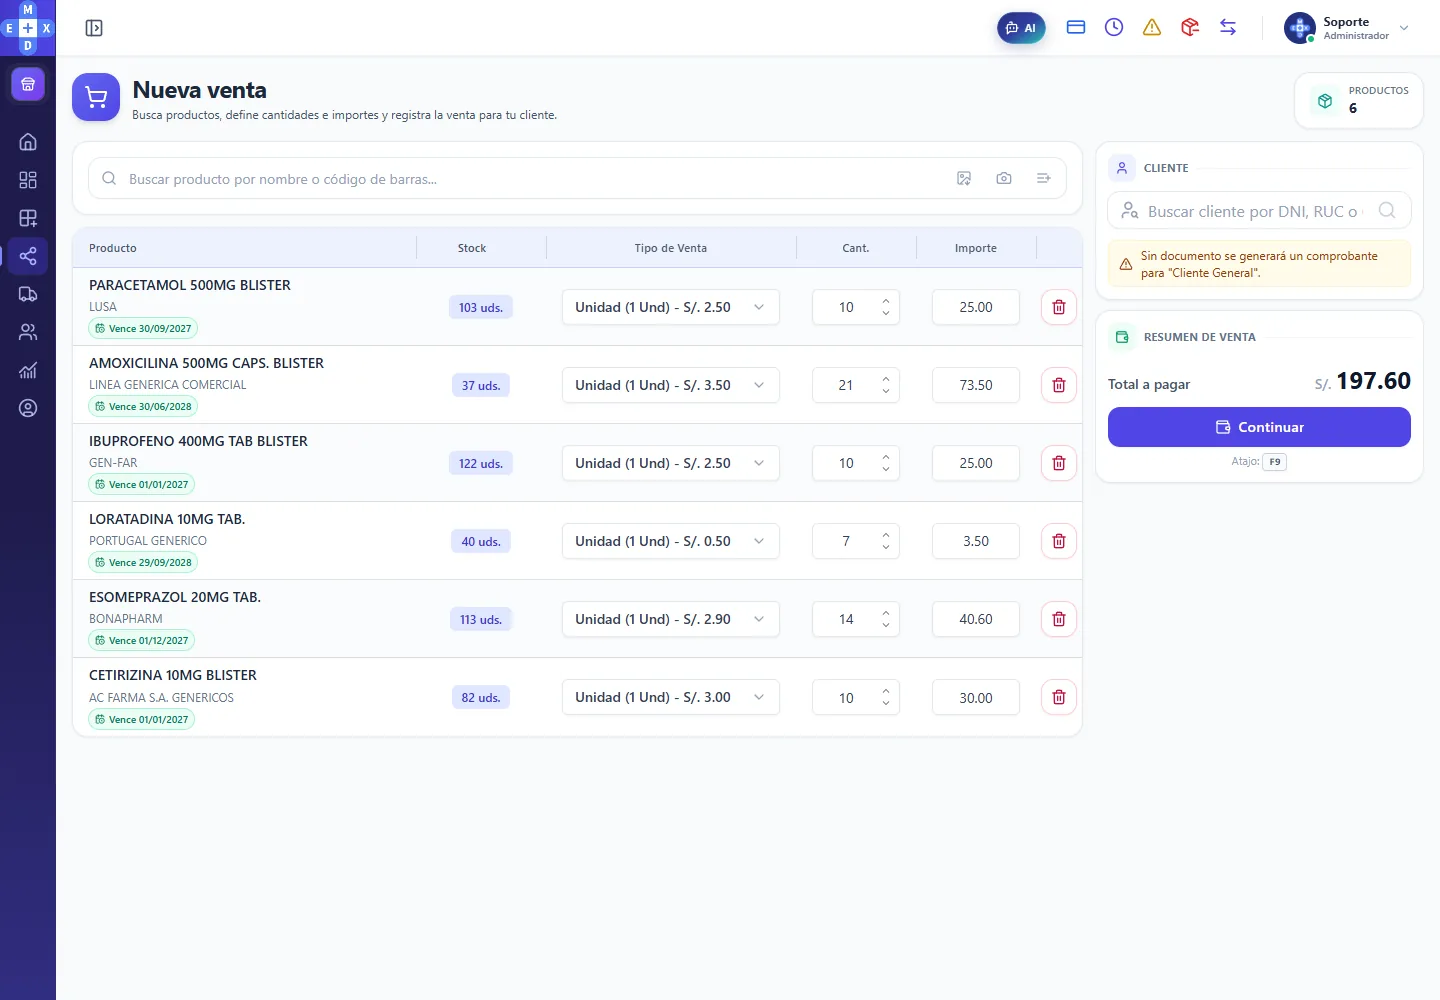View the yellow warning alerts icon
The image size is (1440, 1000).
(x=1152, y=28)
